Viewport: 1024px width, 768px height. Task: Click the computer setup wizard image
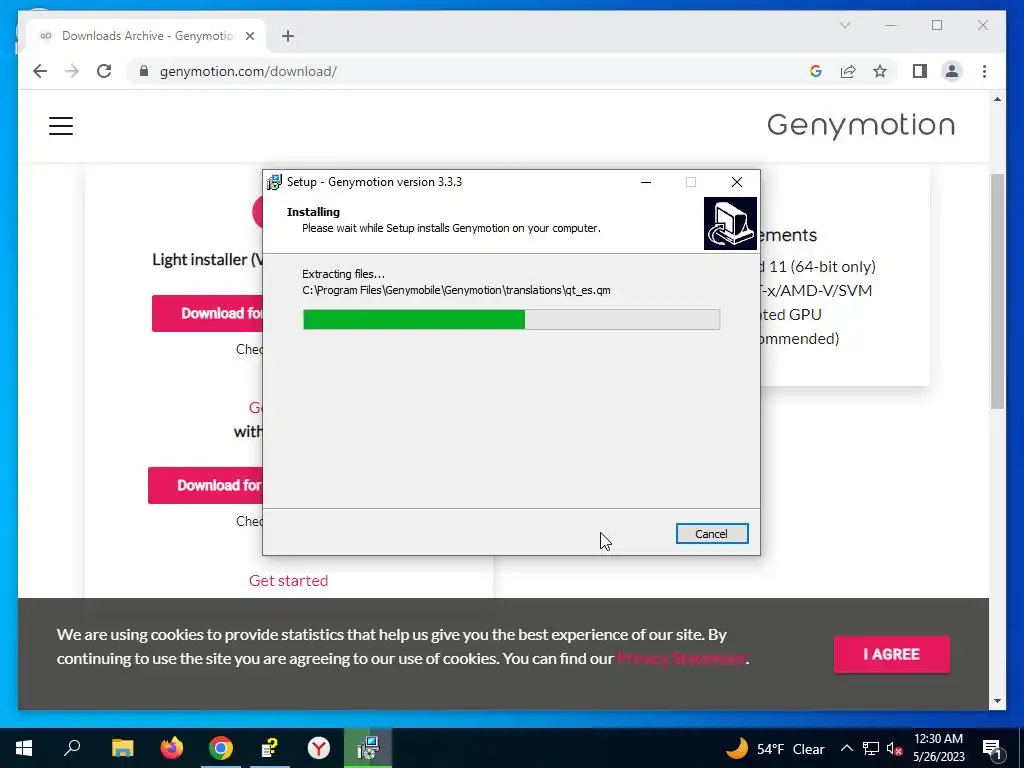click(730, 223)
